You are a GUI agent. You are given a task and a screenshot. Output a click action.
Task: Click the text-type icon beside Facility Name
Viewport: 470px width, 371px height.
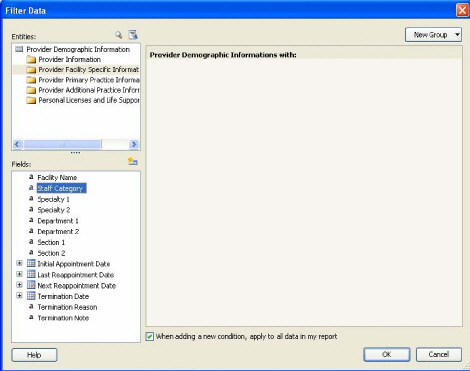tap(31, 177)
